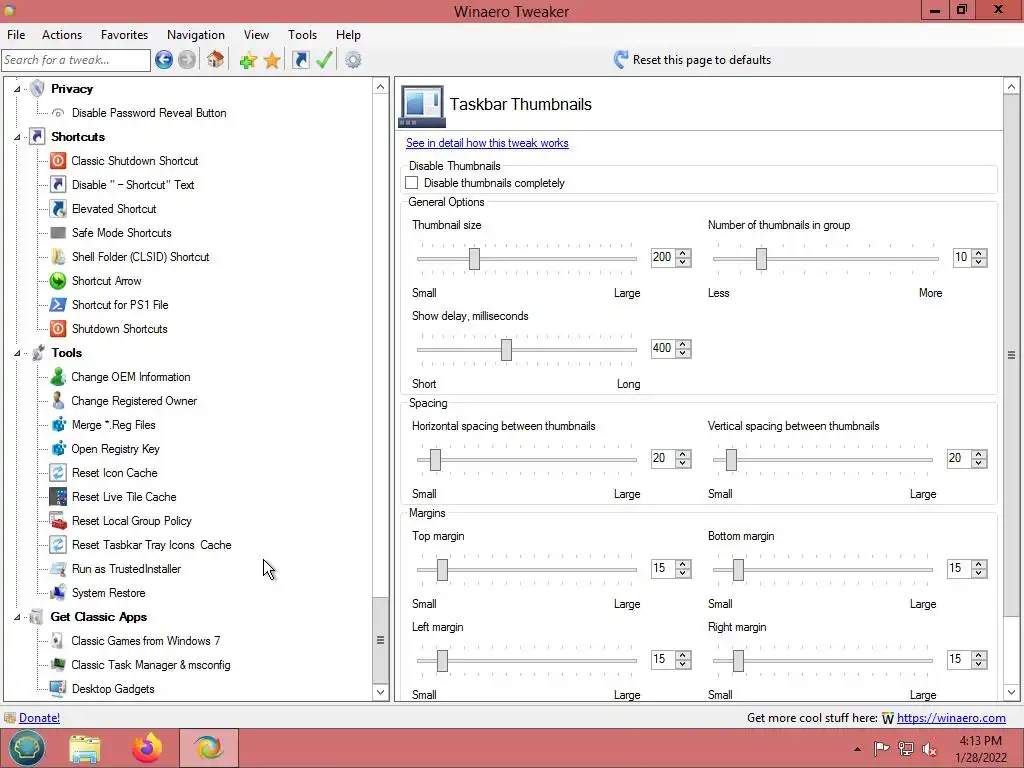Open File Explorer from the taskbar
The width and height of the screenshot is (1024, 768).
pos(85,749)
